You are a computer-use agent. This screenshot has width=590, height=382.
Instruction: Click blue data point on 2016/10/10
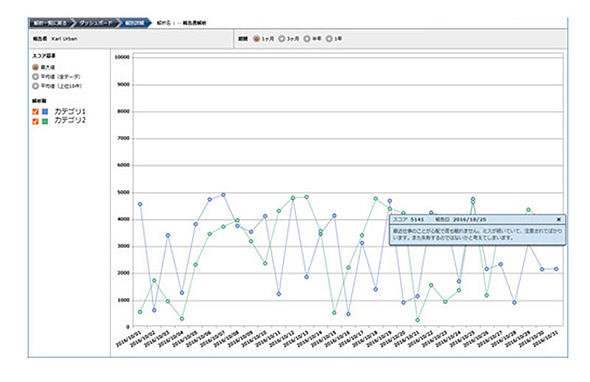265,216
